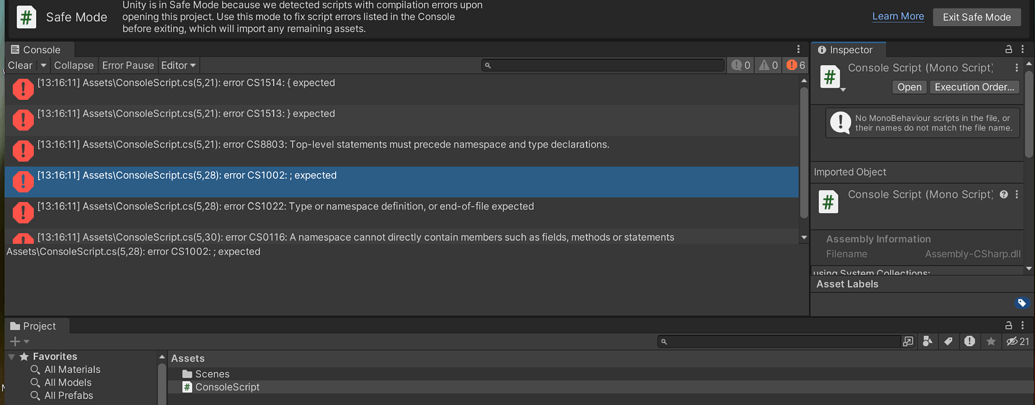The height and width of the screenshot is (405, 1035).
Task: Click the Assets breadcrumb in the Project panel
Action: pos(187,358)
